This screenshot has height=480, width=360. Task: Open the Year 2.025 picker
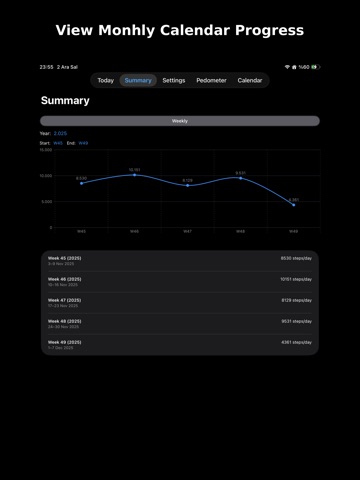pyautogui.click(x=60, y=133)
